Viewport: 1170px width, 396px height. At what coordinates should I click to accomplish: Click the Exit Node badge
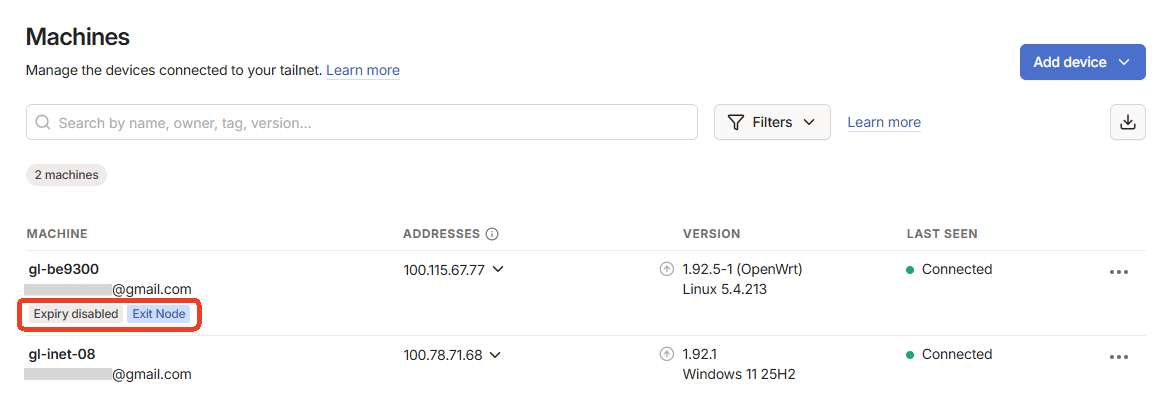(x=158, y=314)
